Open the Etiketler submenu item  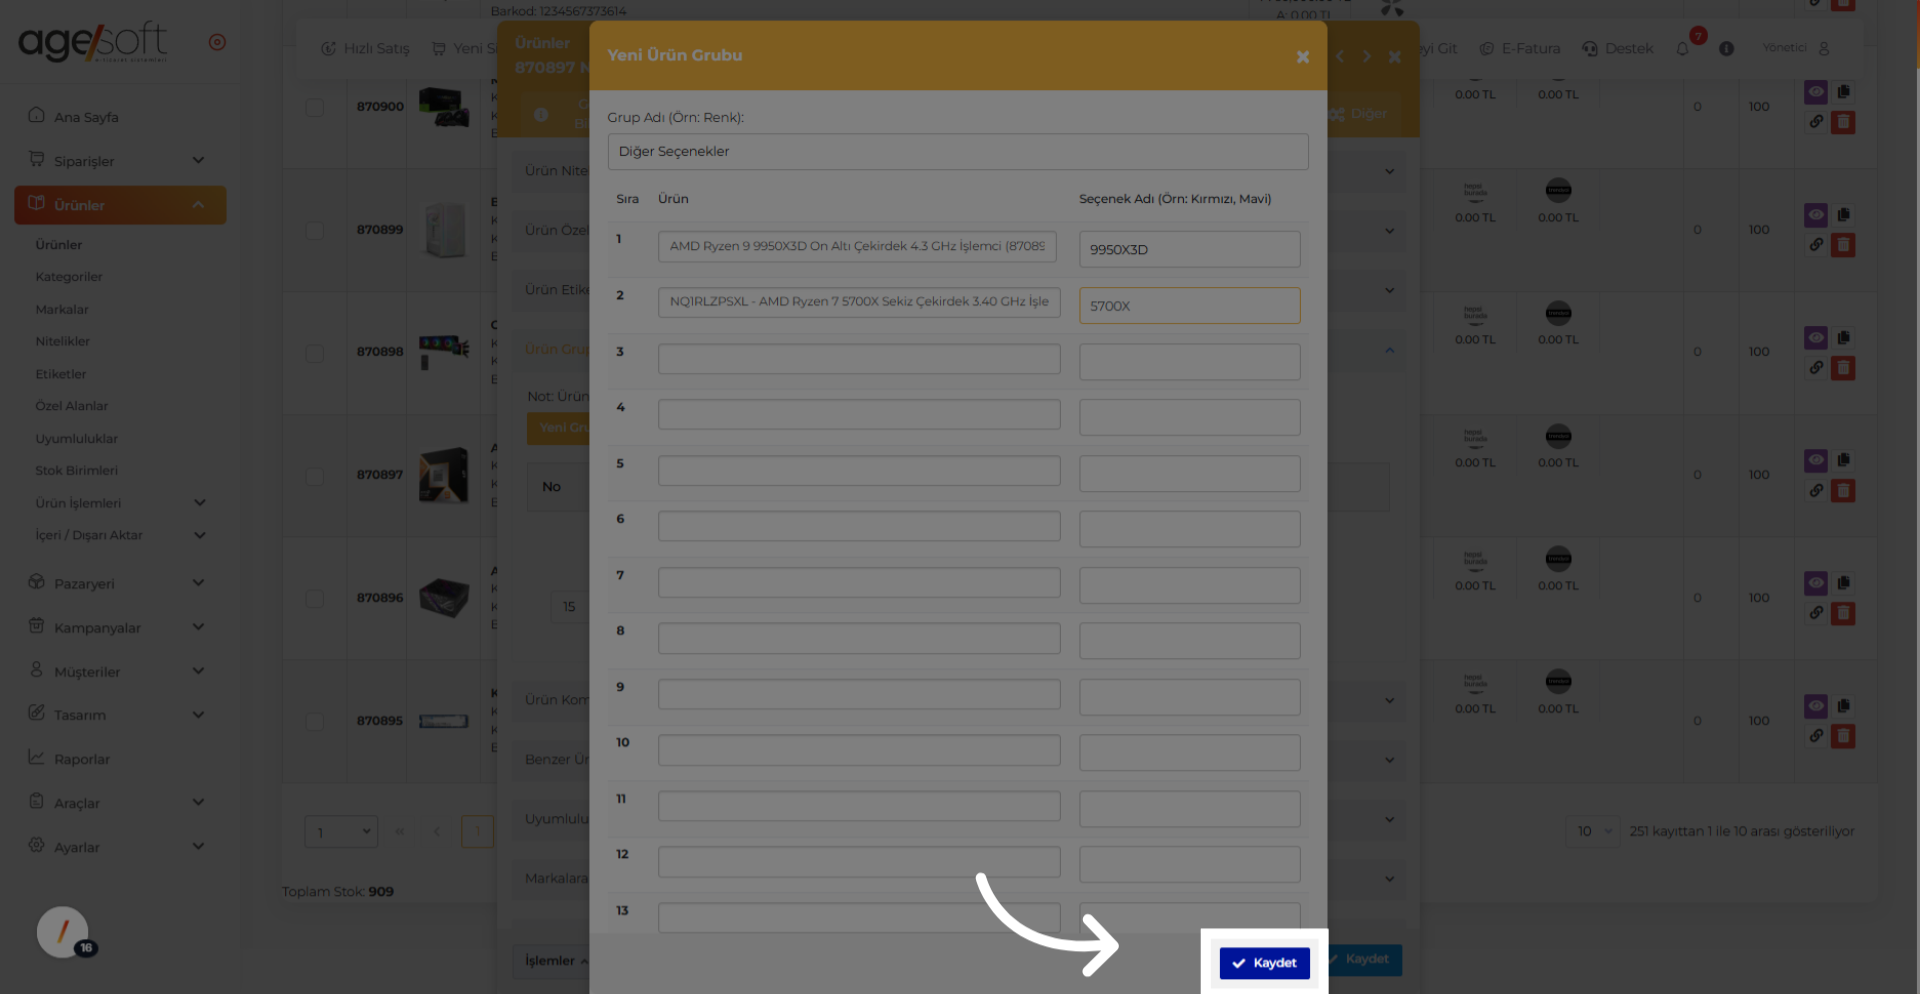pyautogui.click(x=61, y=374)
